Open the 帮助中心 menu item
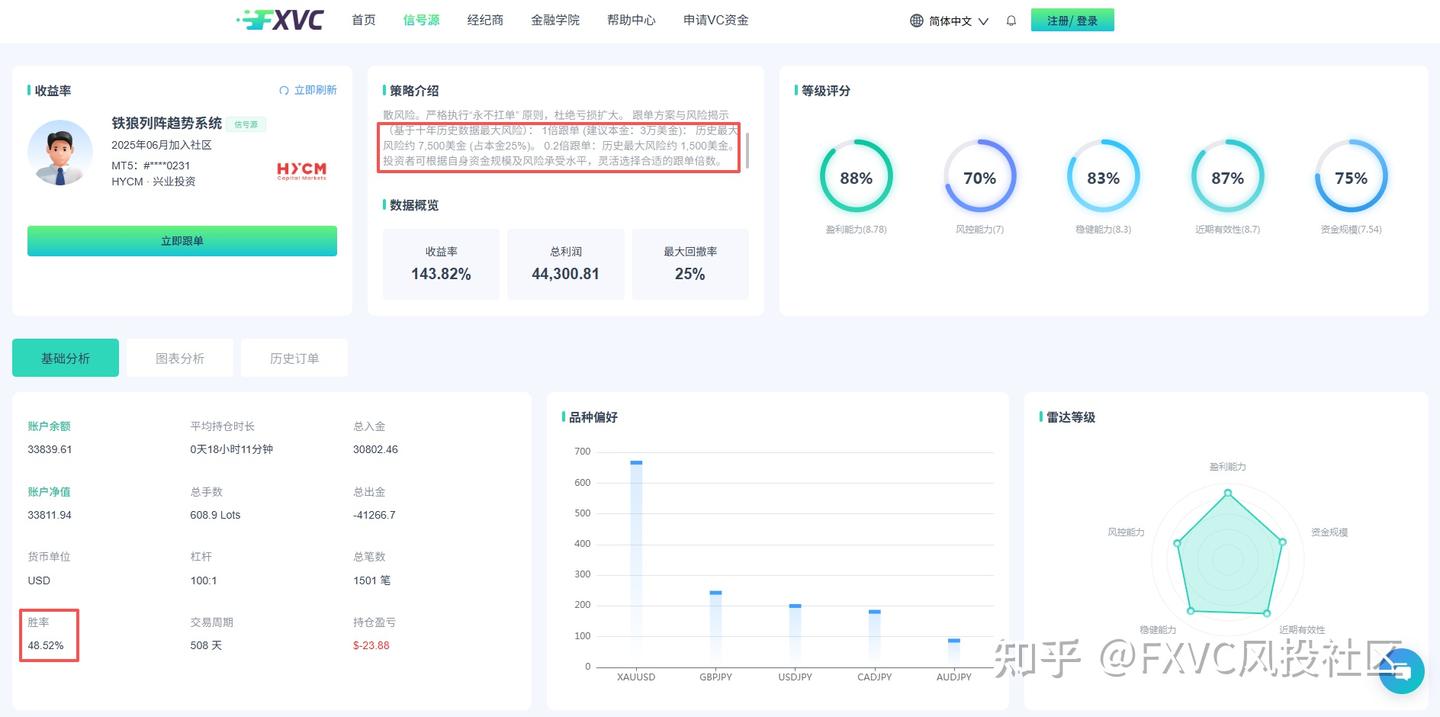This screenshot has height=717, width=1440. pyautogui.click(x=631, y=19)
